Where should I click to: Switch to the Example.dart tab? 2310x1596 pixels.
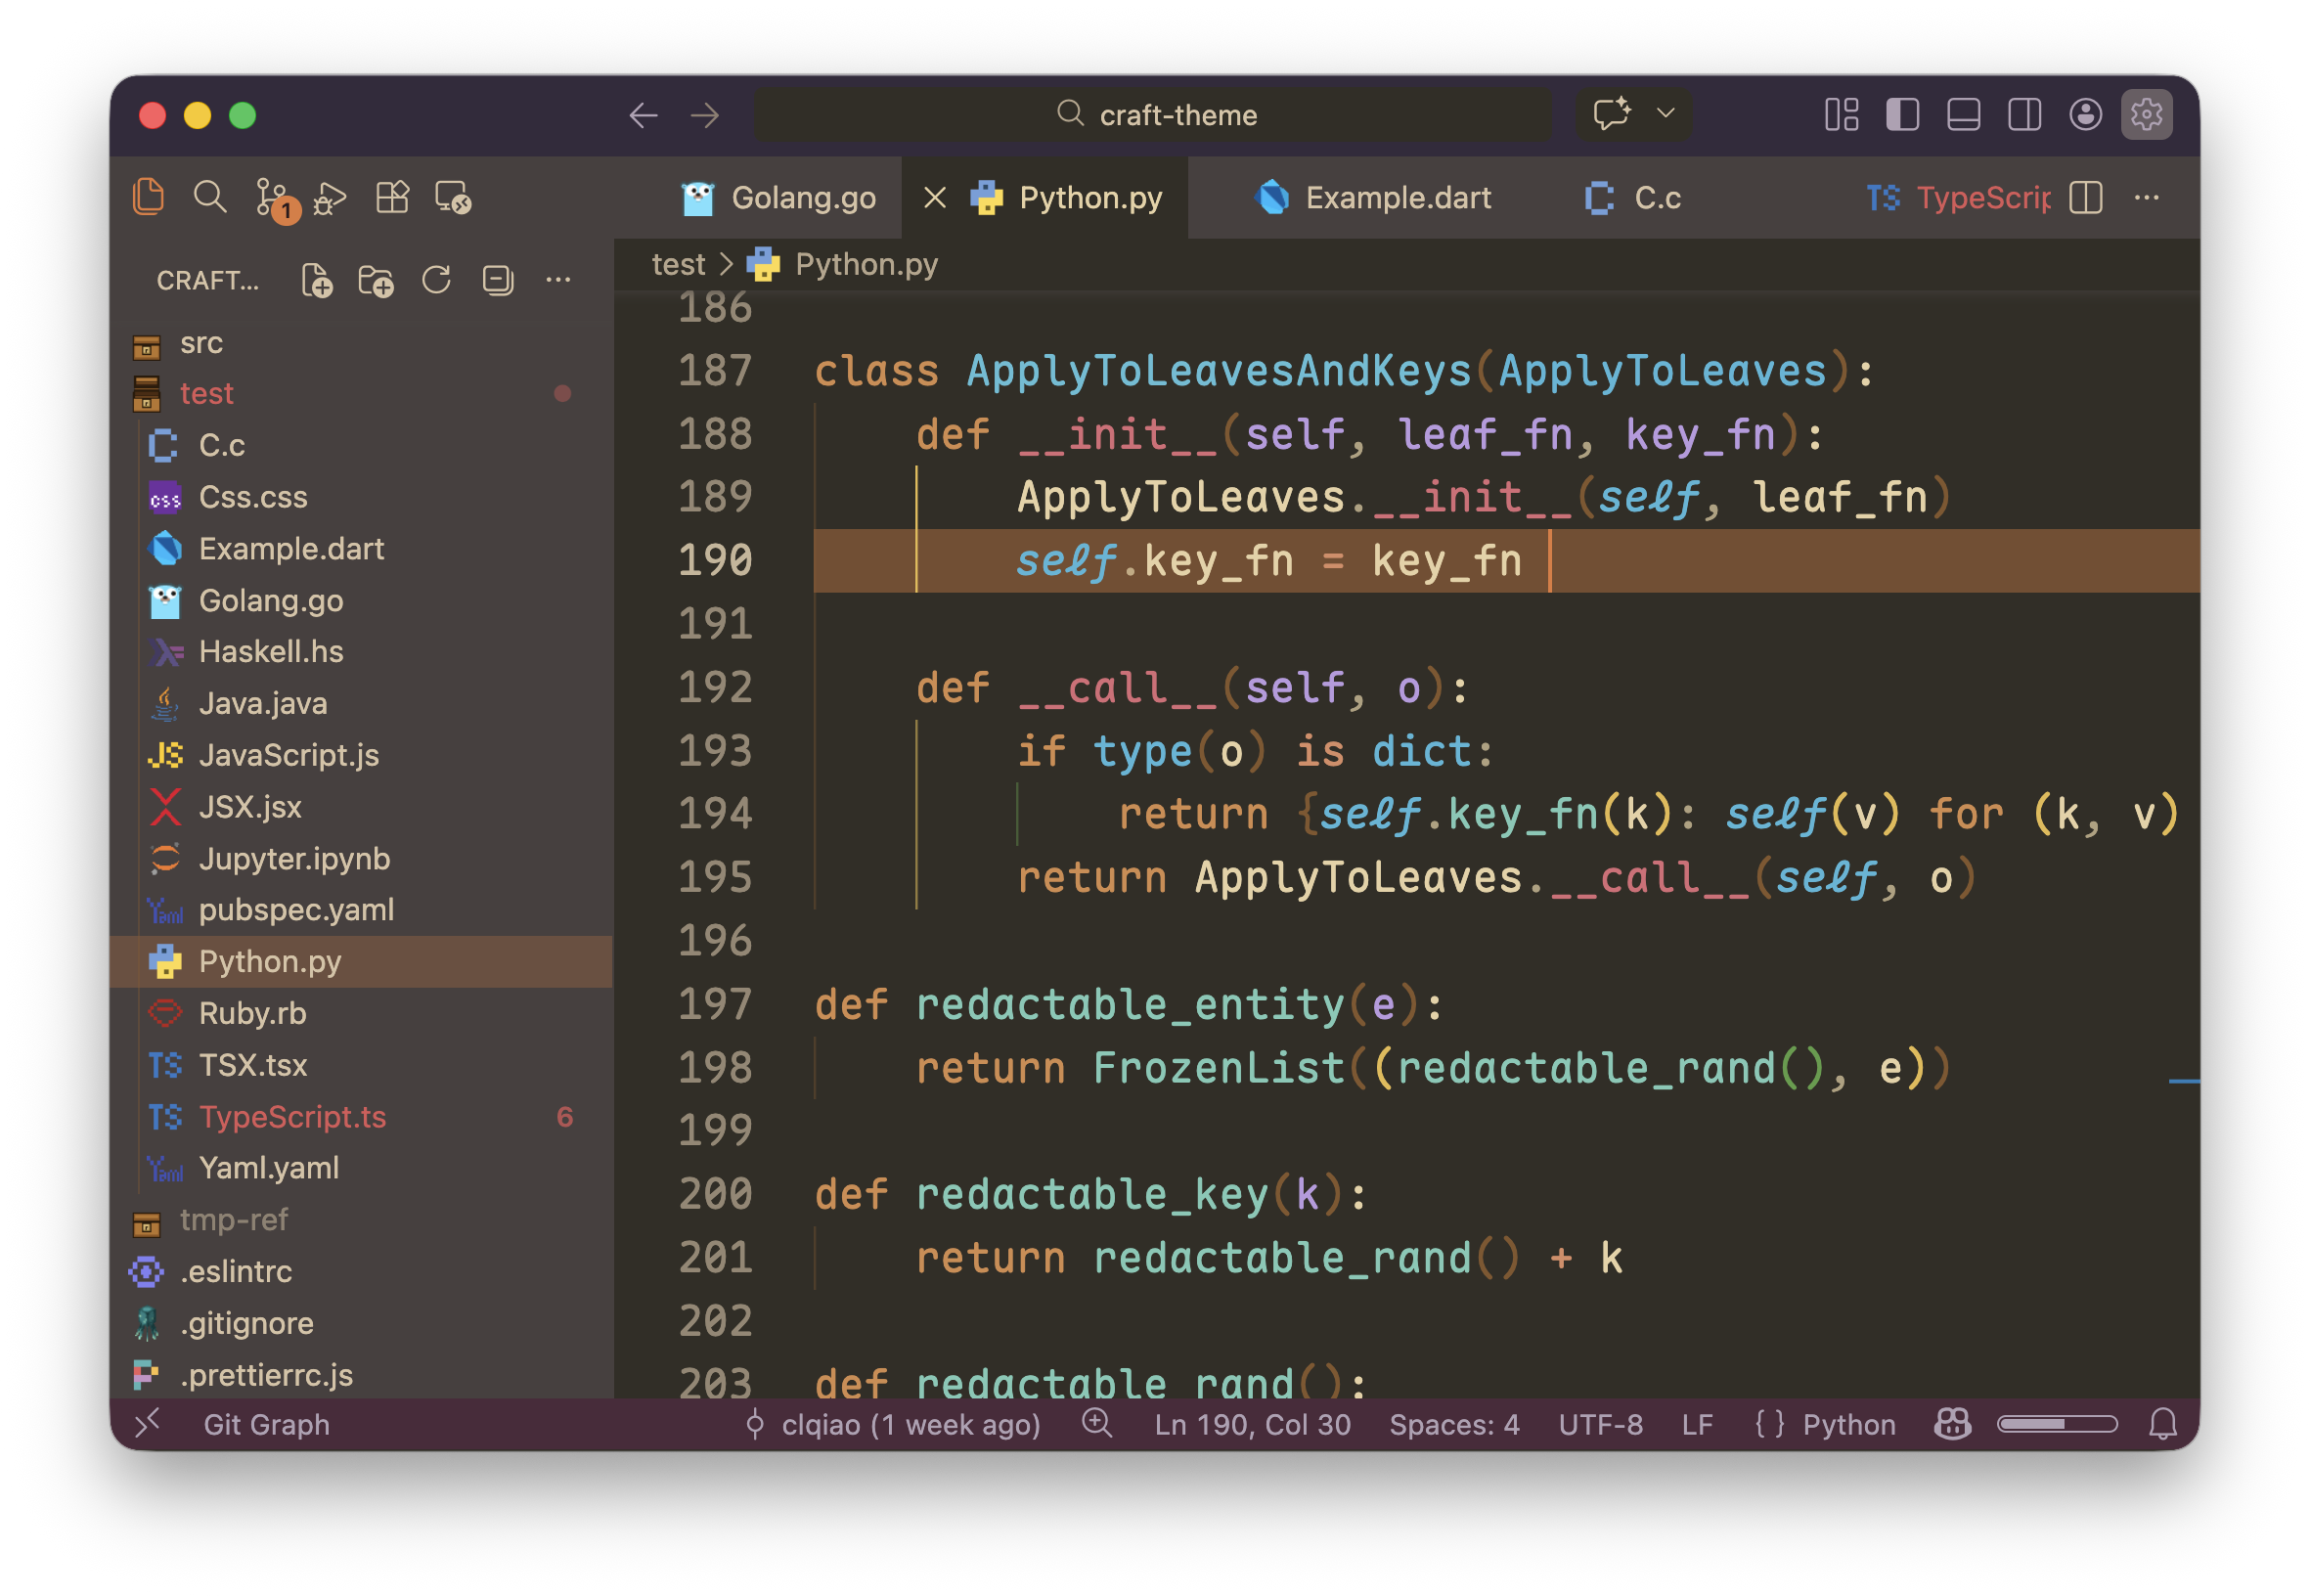coord(1397,198)
